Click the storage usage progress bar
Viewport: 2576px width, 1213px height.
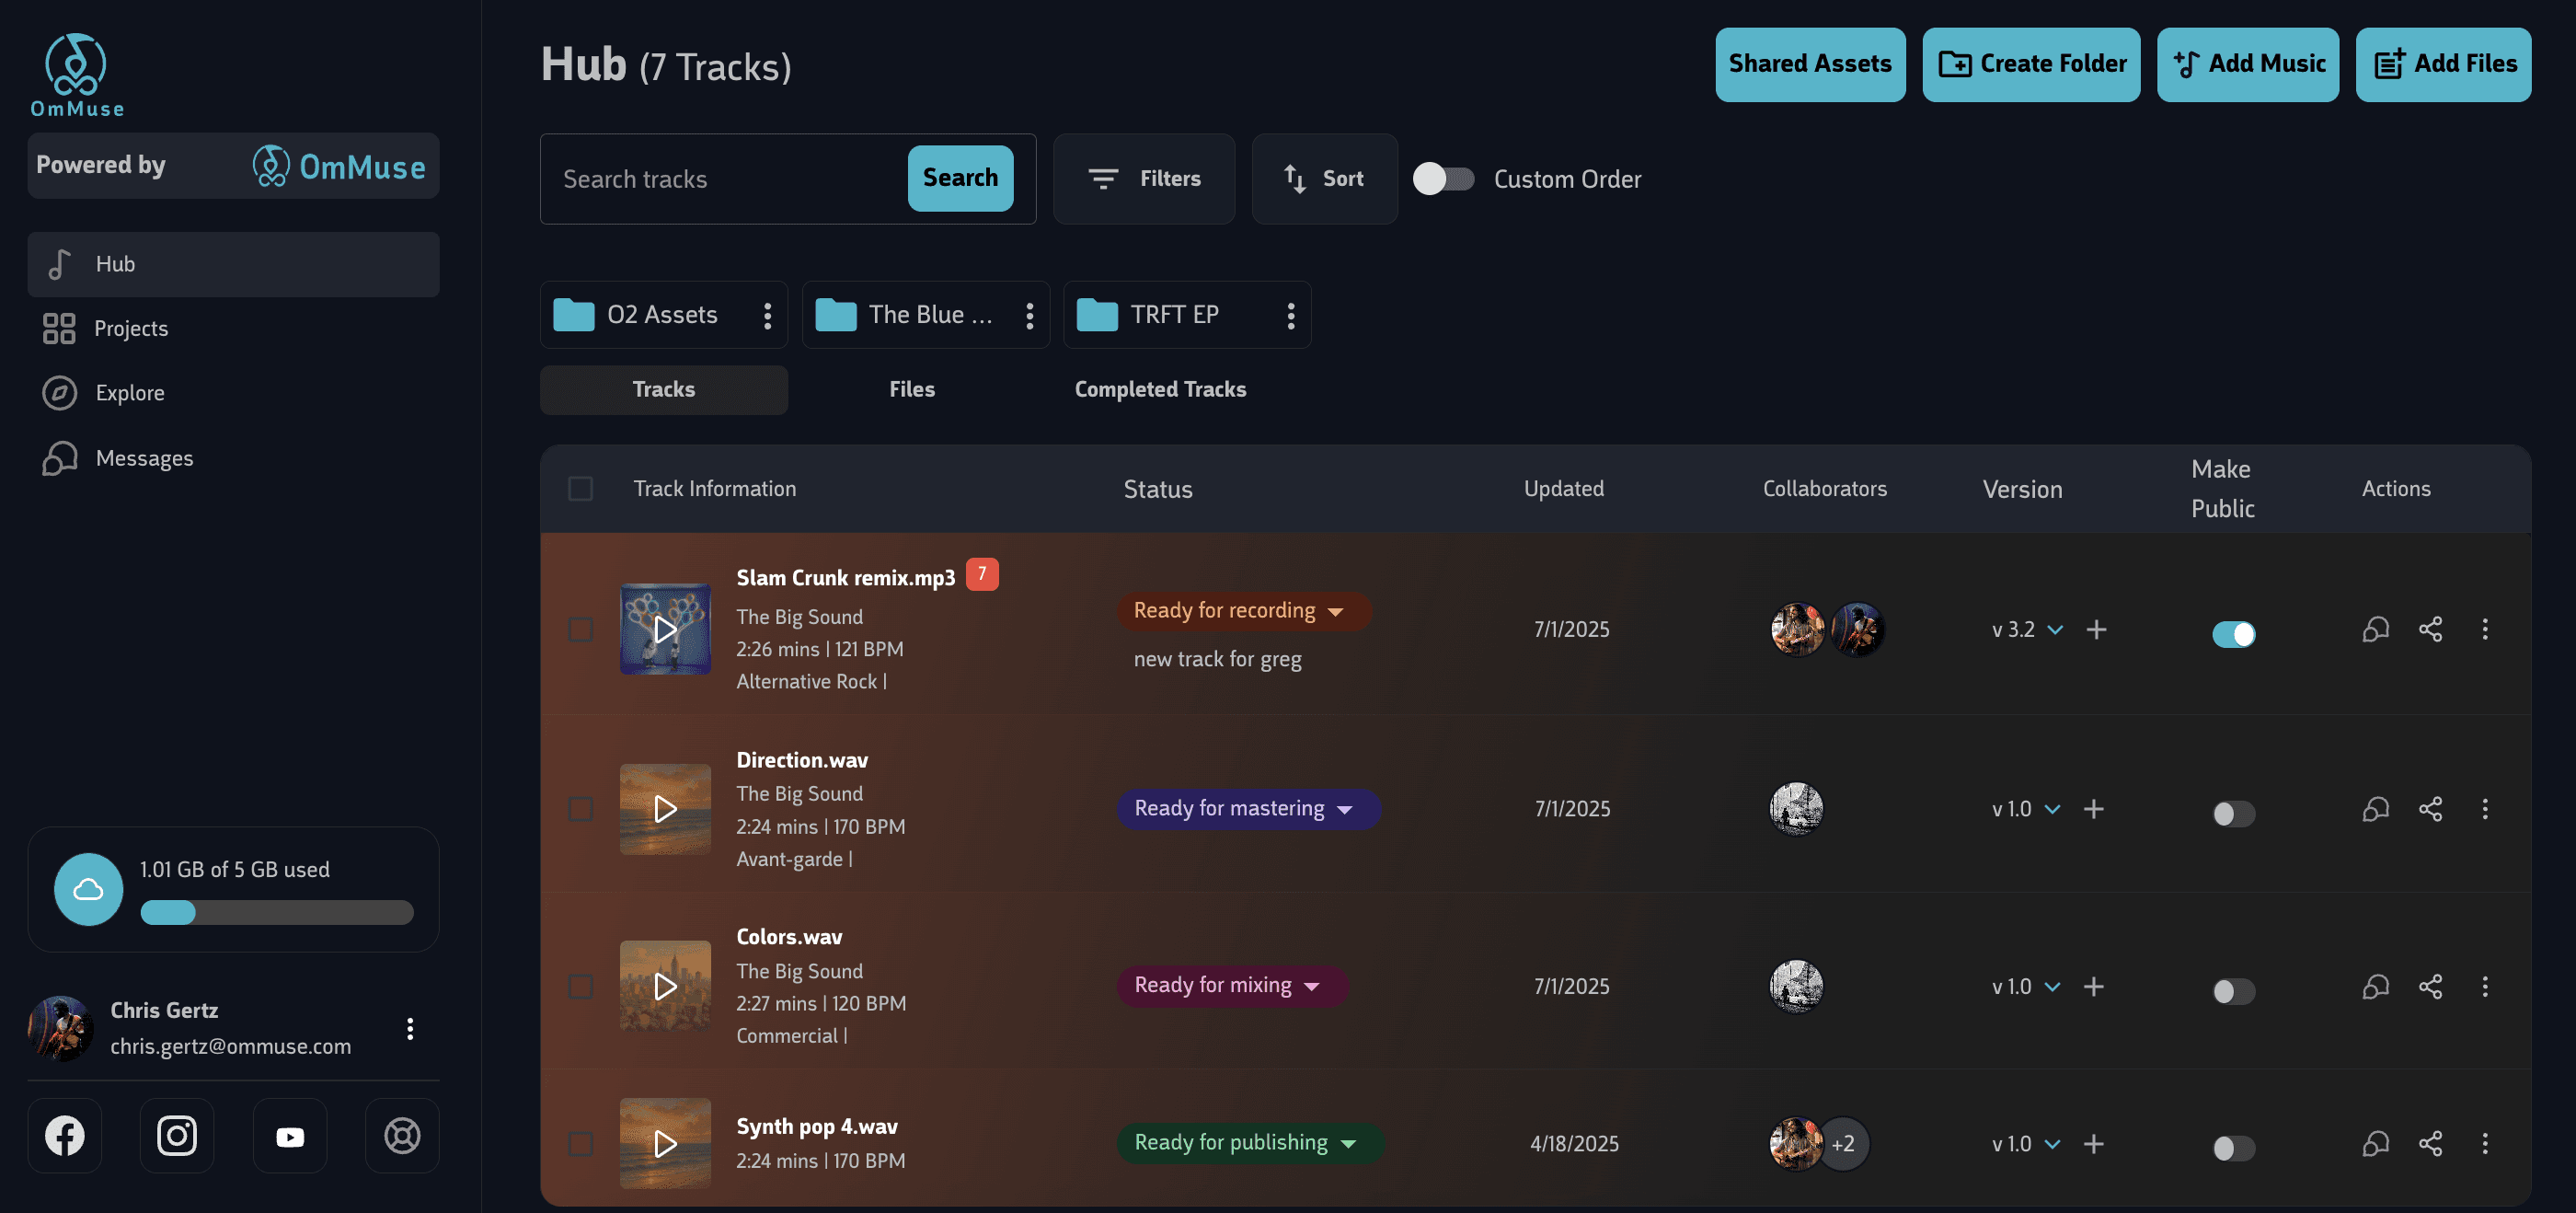click(x=277, y=912)
